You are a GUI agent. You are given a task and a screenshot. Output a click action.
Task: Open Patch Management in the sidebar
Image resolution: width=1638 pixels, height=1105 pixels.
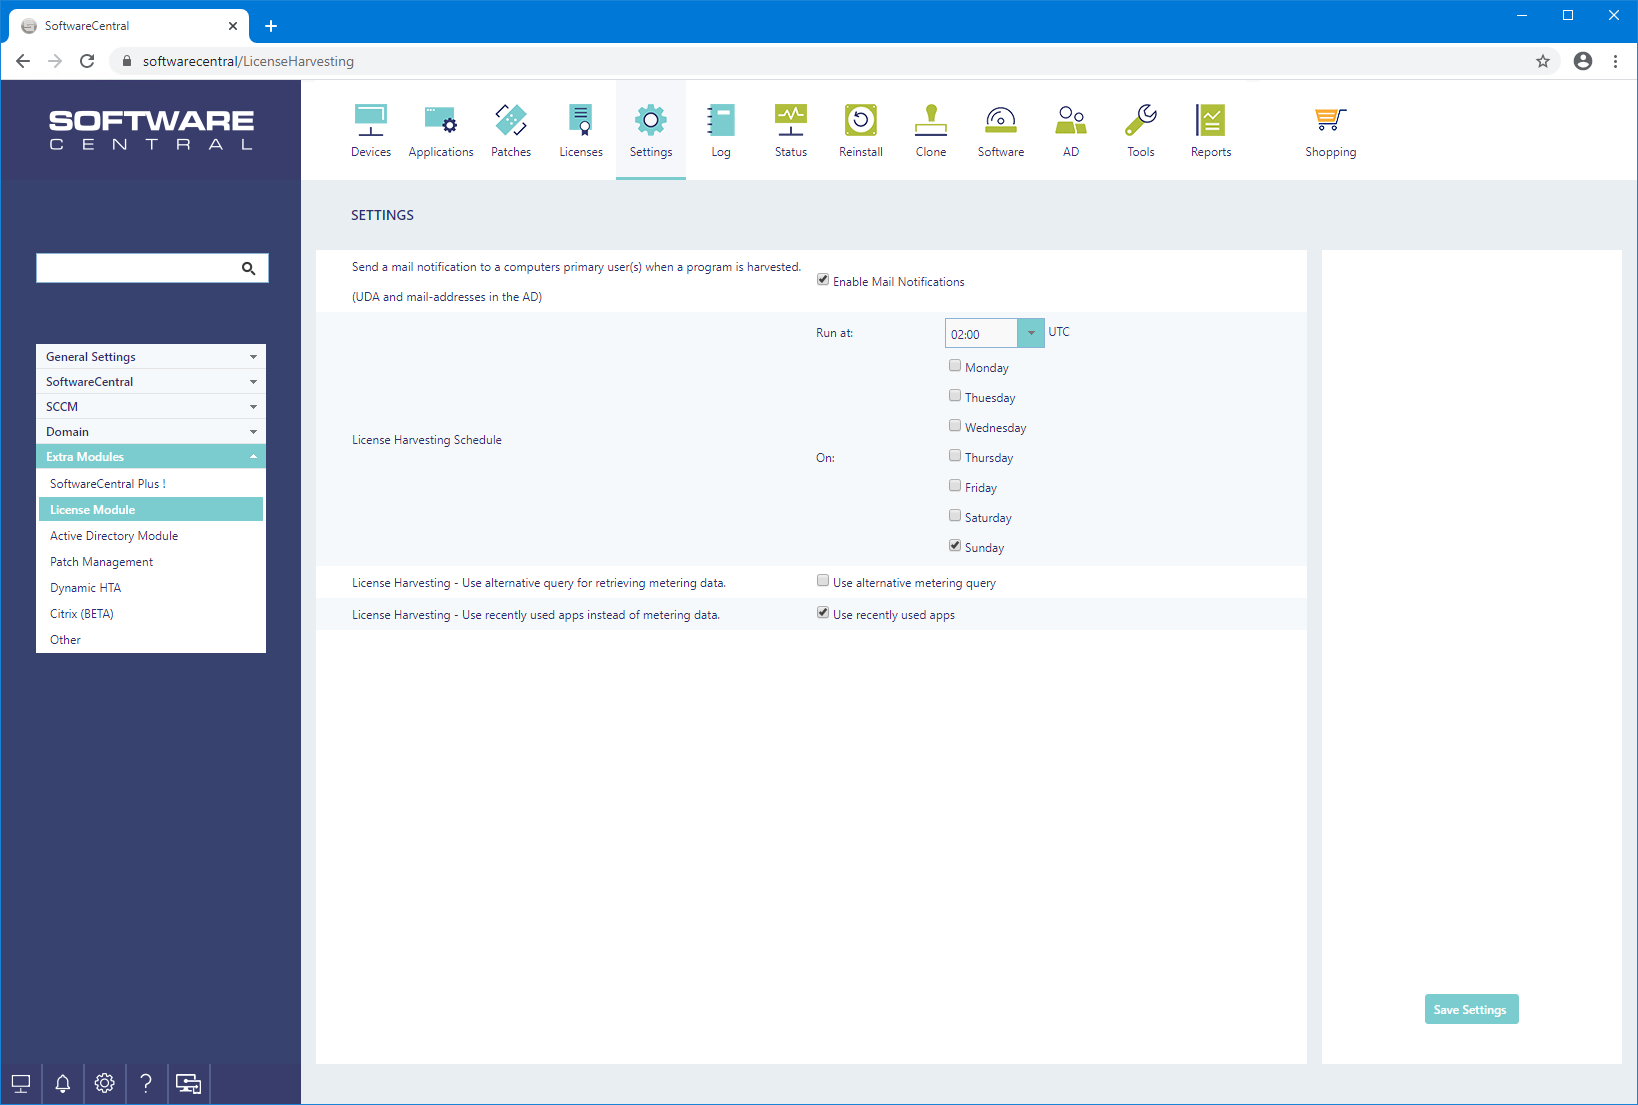click(102, 562)
